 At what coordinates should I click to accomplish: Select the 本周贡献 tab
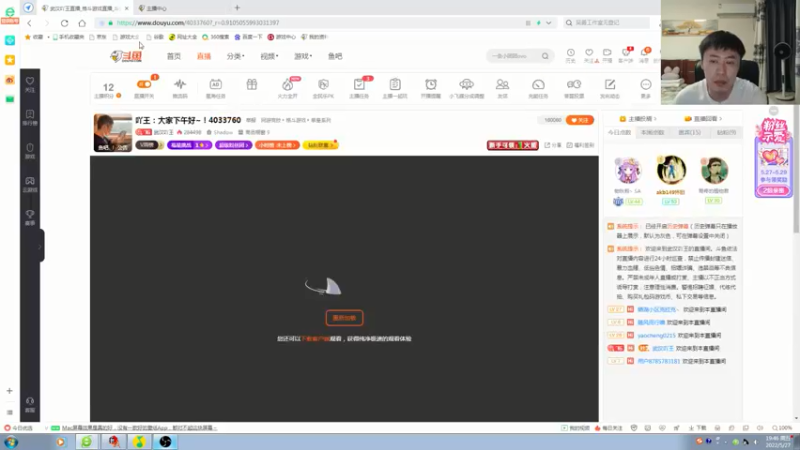tap(653, 133)
